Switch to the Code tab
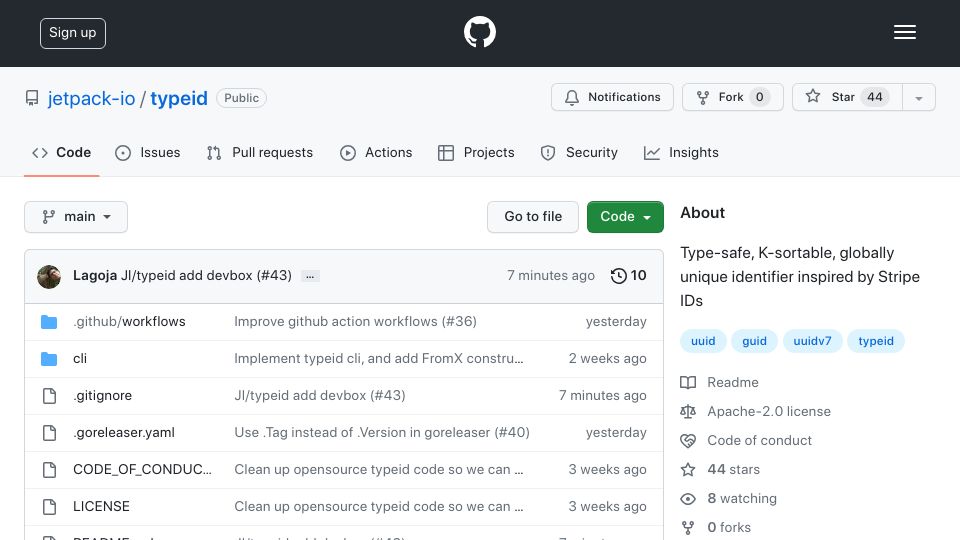The height and width of the screenshot is (540, 960). (x=62, y=152)
